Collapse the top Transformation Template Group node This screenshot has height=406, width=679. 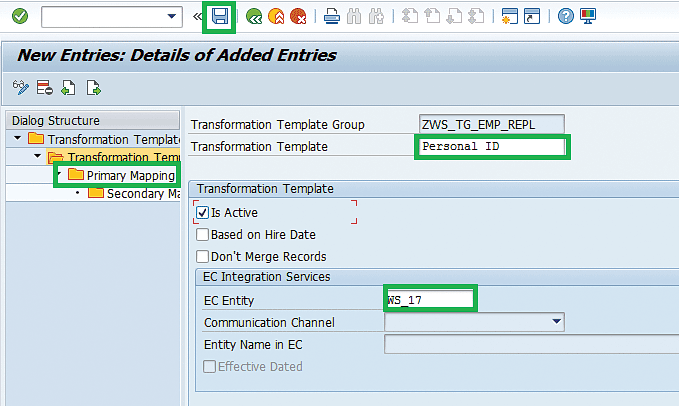[x=19, y=139]
